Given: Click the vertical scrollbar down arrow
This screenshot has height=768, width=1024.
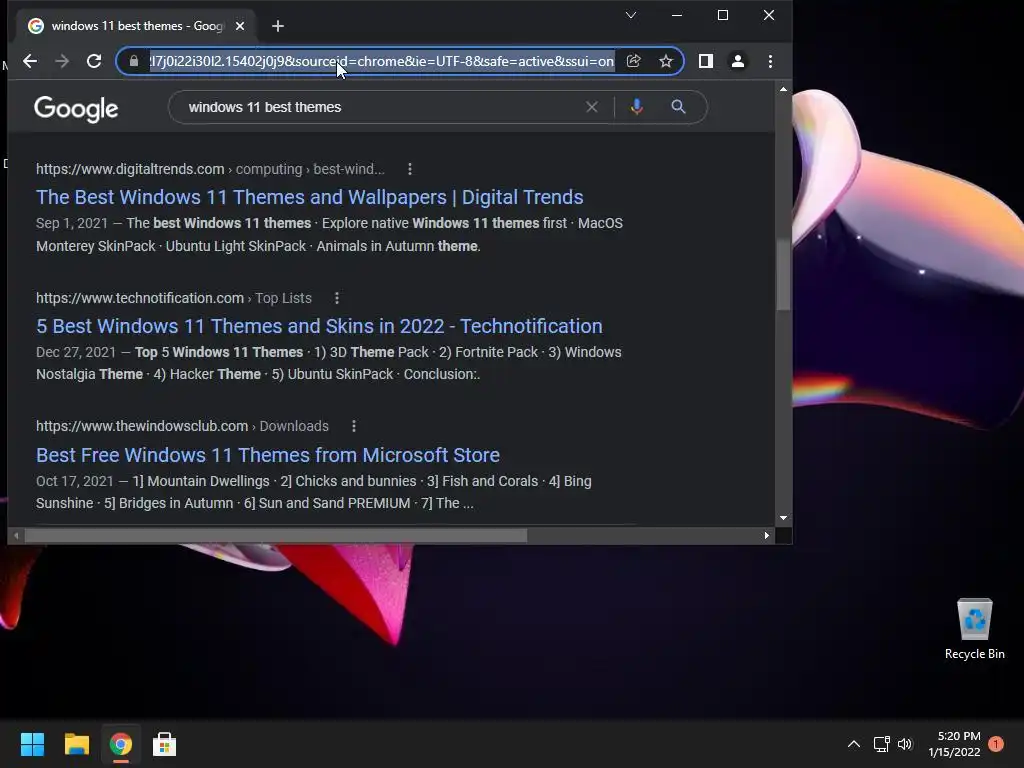Looking at the screenshot, I should click(783, 518).
